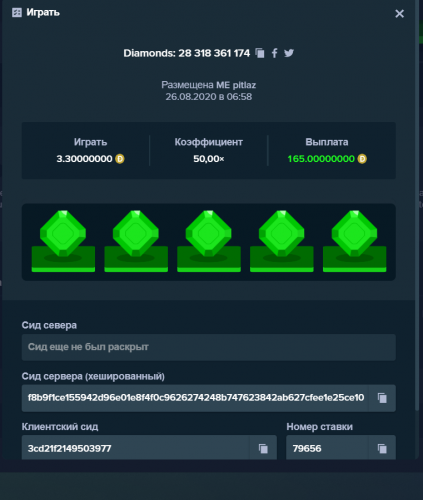The width and height of the screenshot is (423, 500).
Task: Share bet on Facebook
Action: point(274,53)
